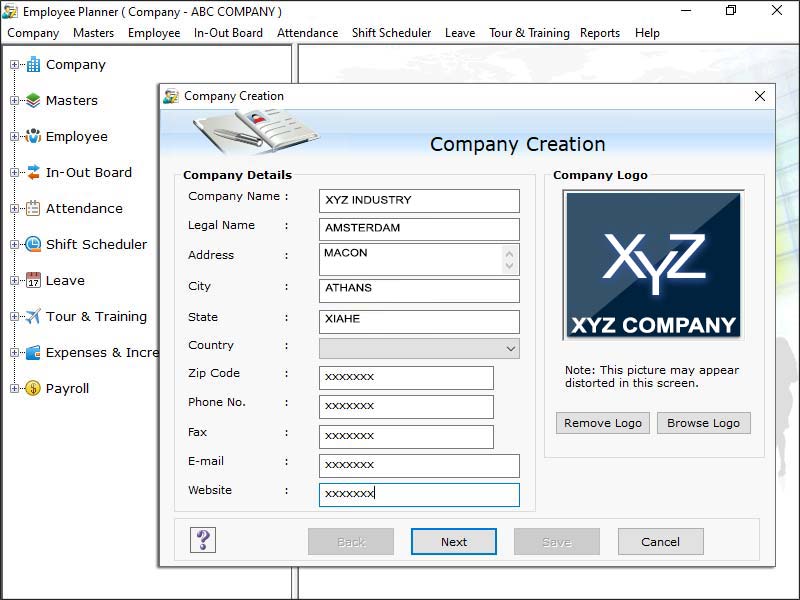Open the Country dropdown list
Image resolution: width=800 pixels, height=600 pixels.
click(x=507, y=348)
